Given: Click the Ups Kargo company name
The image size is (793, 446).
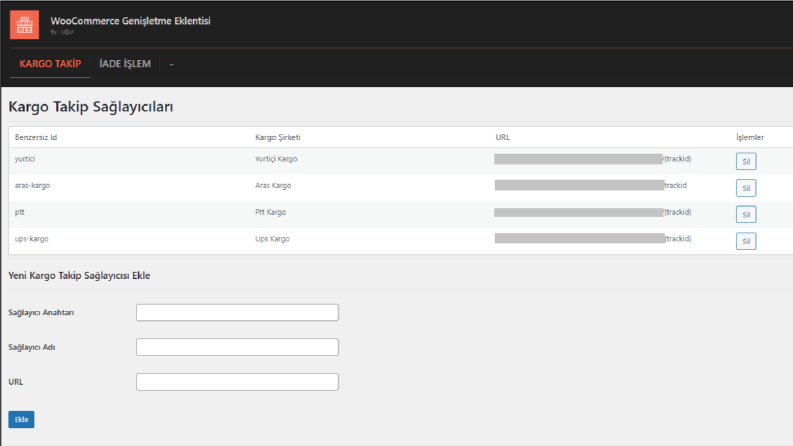Looking at the screenshot, I should (272, 239).
